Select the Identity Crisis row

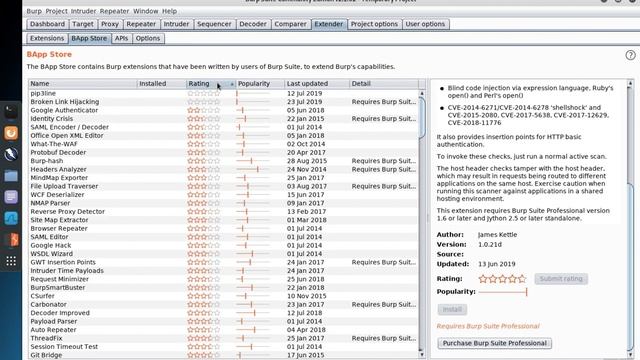coord(223,119)
